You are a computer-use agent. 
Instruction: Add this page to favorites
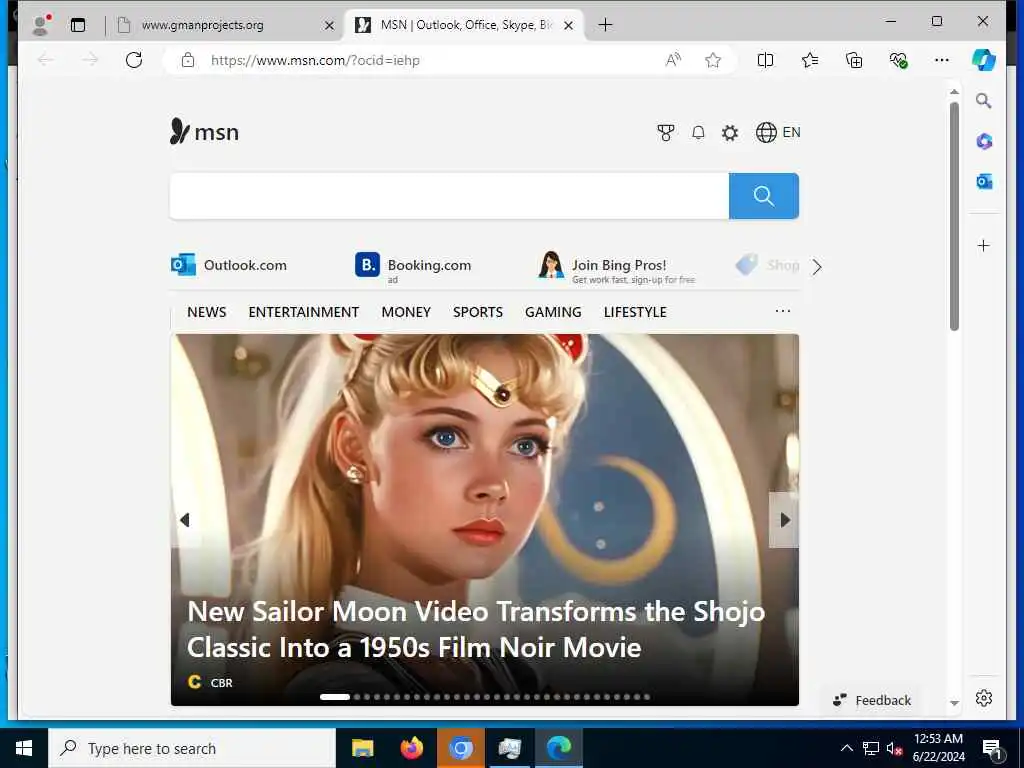[712, 60]
